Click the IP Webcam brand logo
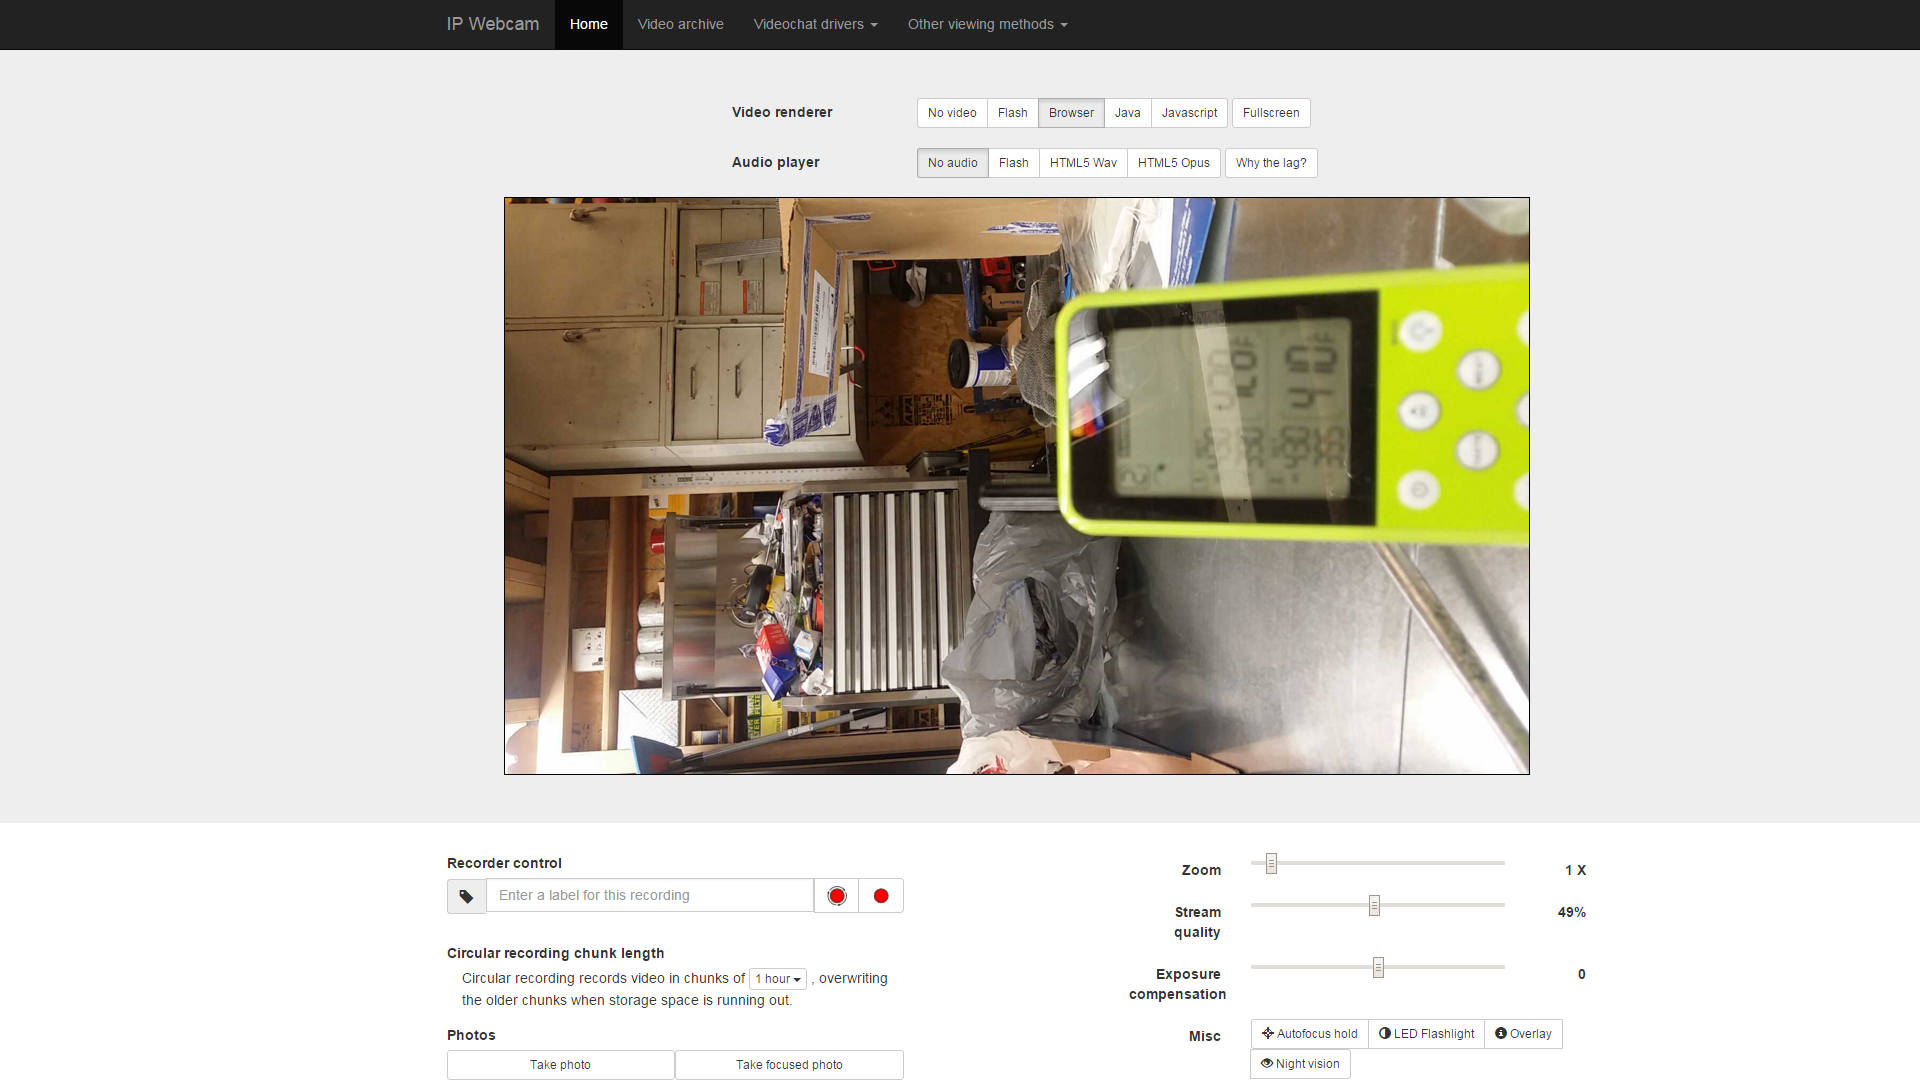Viewport: 1920px width, 1080px height. (x=492, y=24)
